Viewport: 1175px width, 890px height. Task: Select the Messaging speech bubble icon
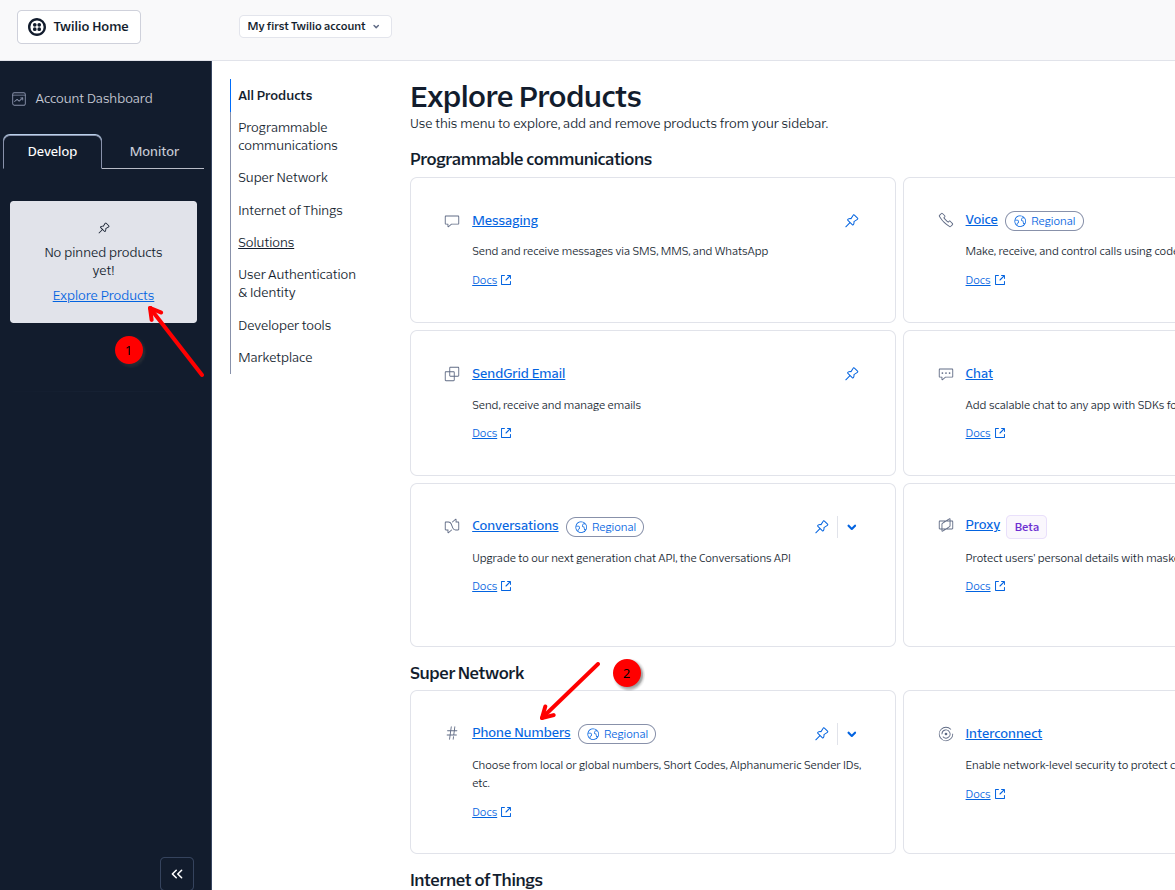[x=452, y=220]
